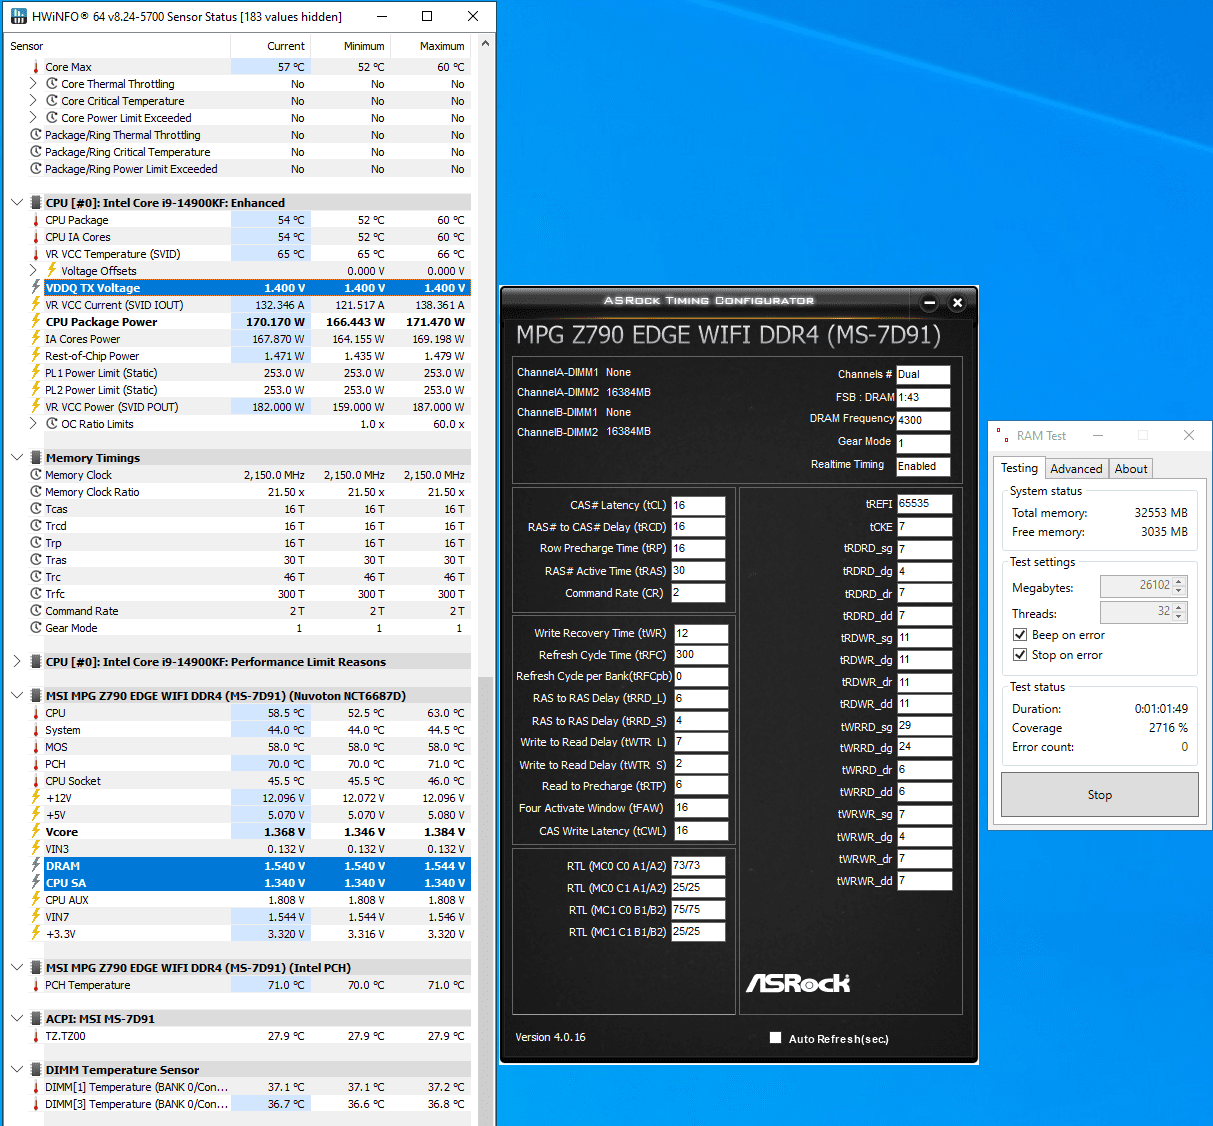
Task: Click the clock icon beside Command Rate
Action: point(36,611)
